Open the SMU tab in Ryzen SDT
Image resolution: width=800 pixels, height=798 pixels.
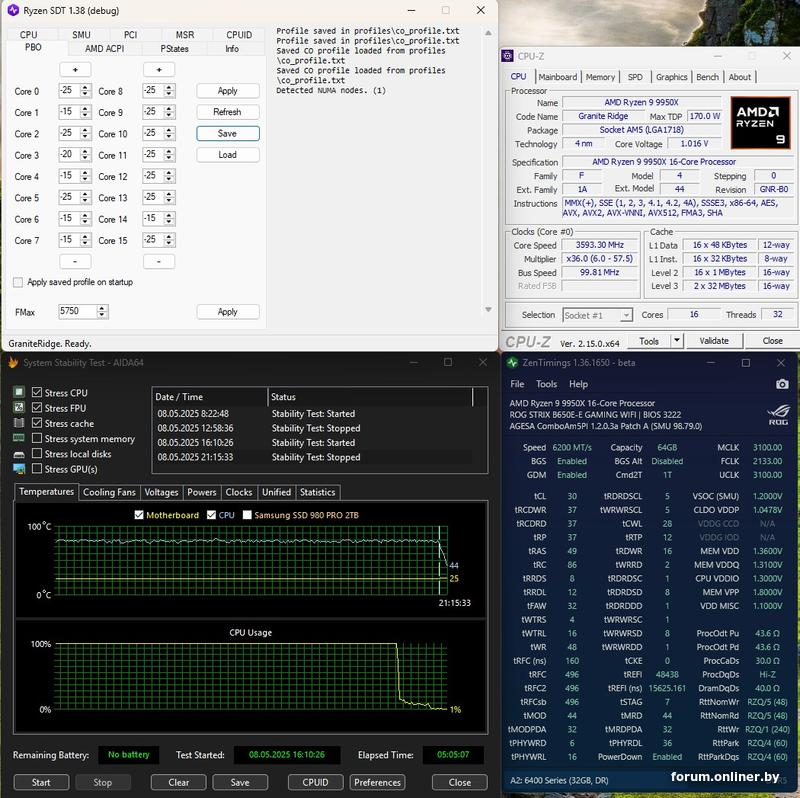click(81, 35)
